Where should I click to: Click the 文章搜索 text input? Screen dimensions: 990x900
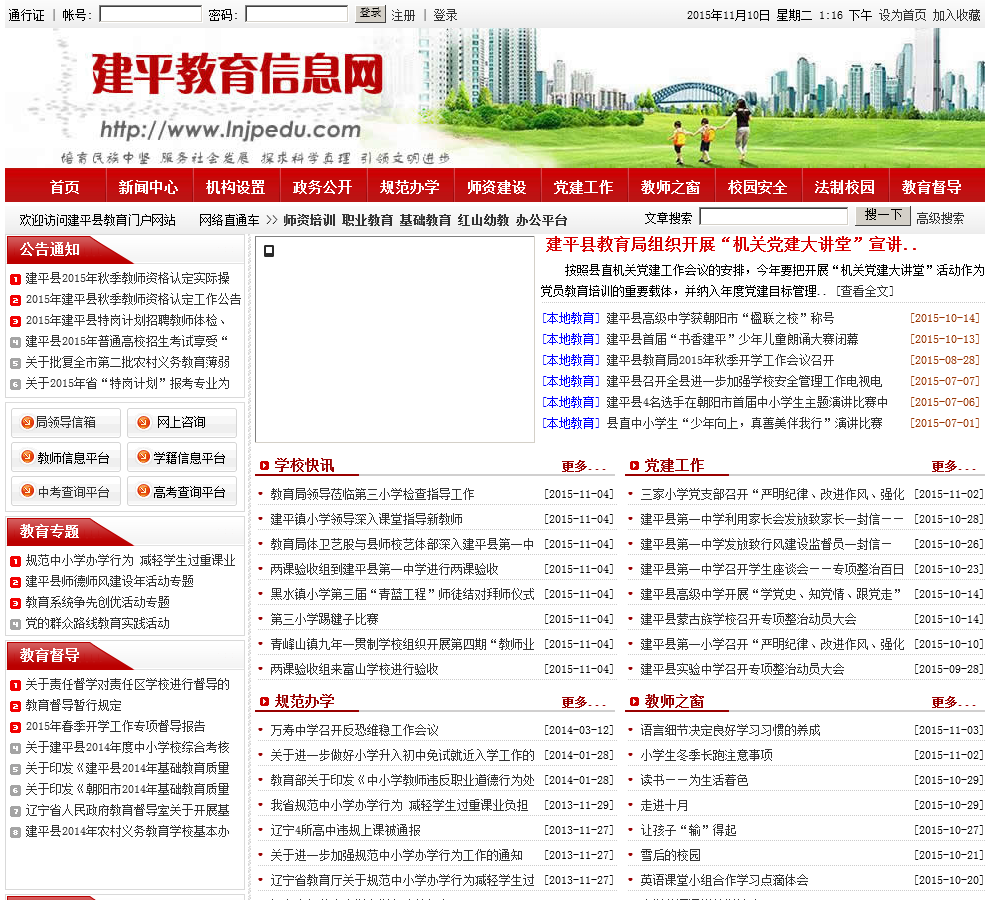pos(774,217)
